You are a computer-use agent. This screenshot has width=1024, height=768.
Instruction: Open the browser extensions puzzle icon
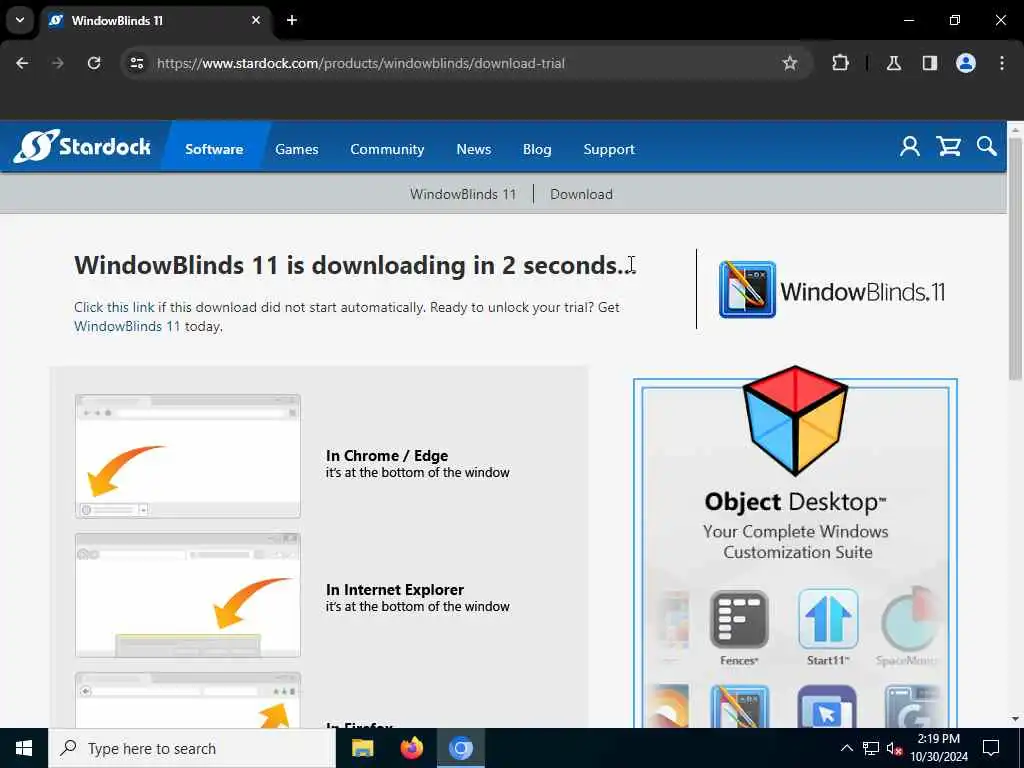[840, 63]
